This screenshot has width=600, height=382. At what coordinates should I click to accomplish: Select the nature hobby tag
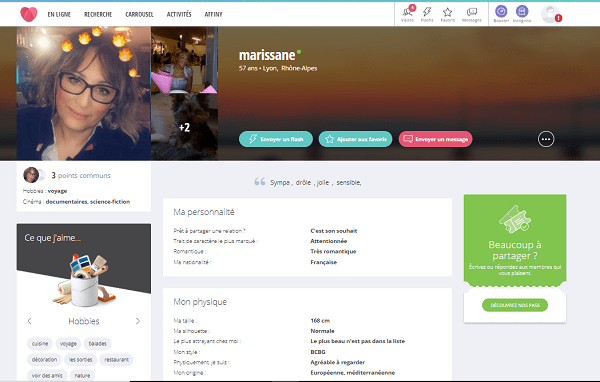pyautogui.click(x=82, y=375)
